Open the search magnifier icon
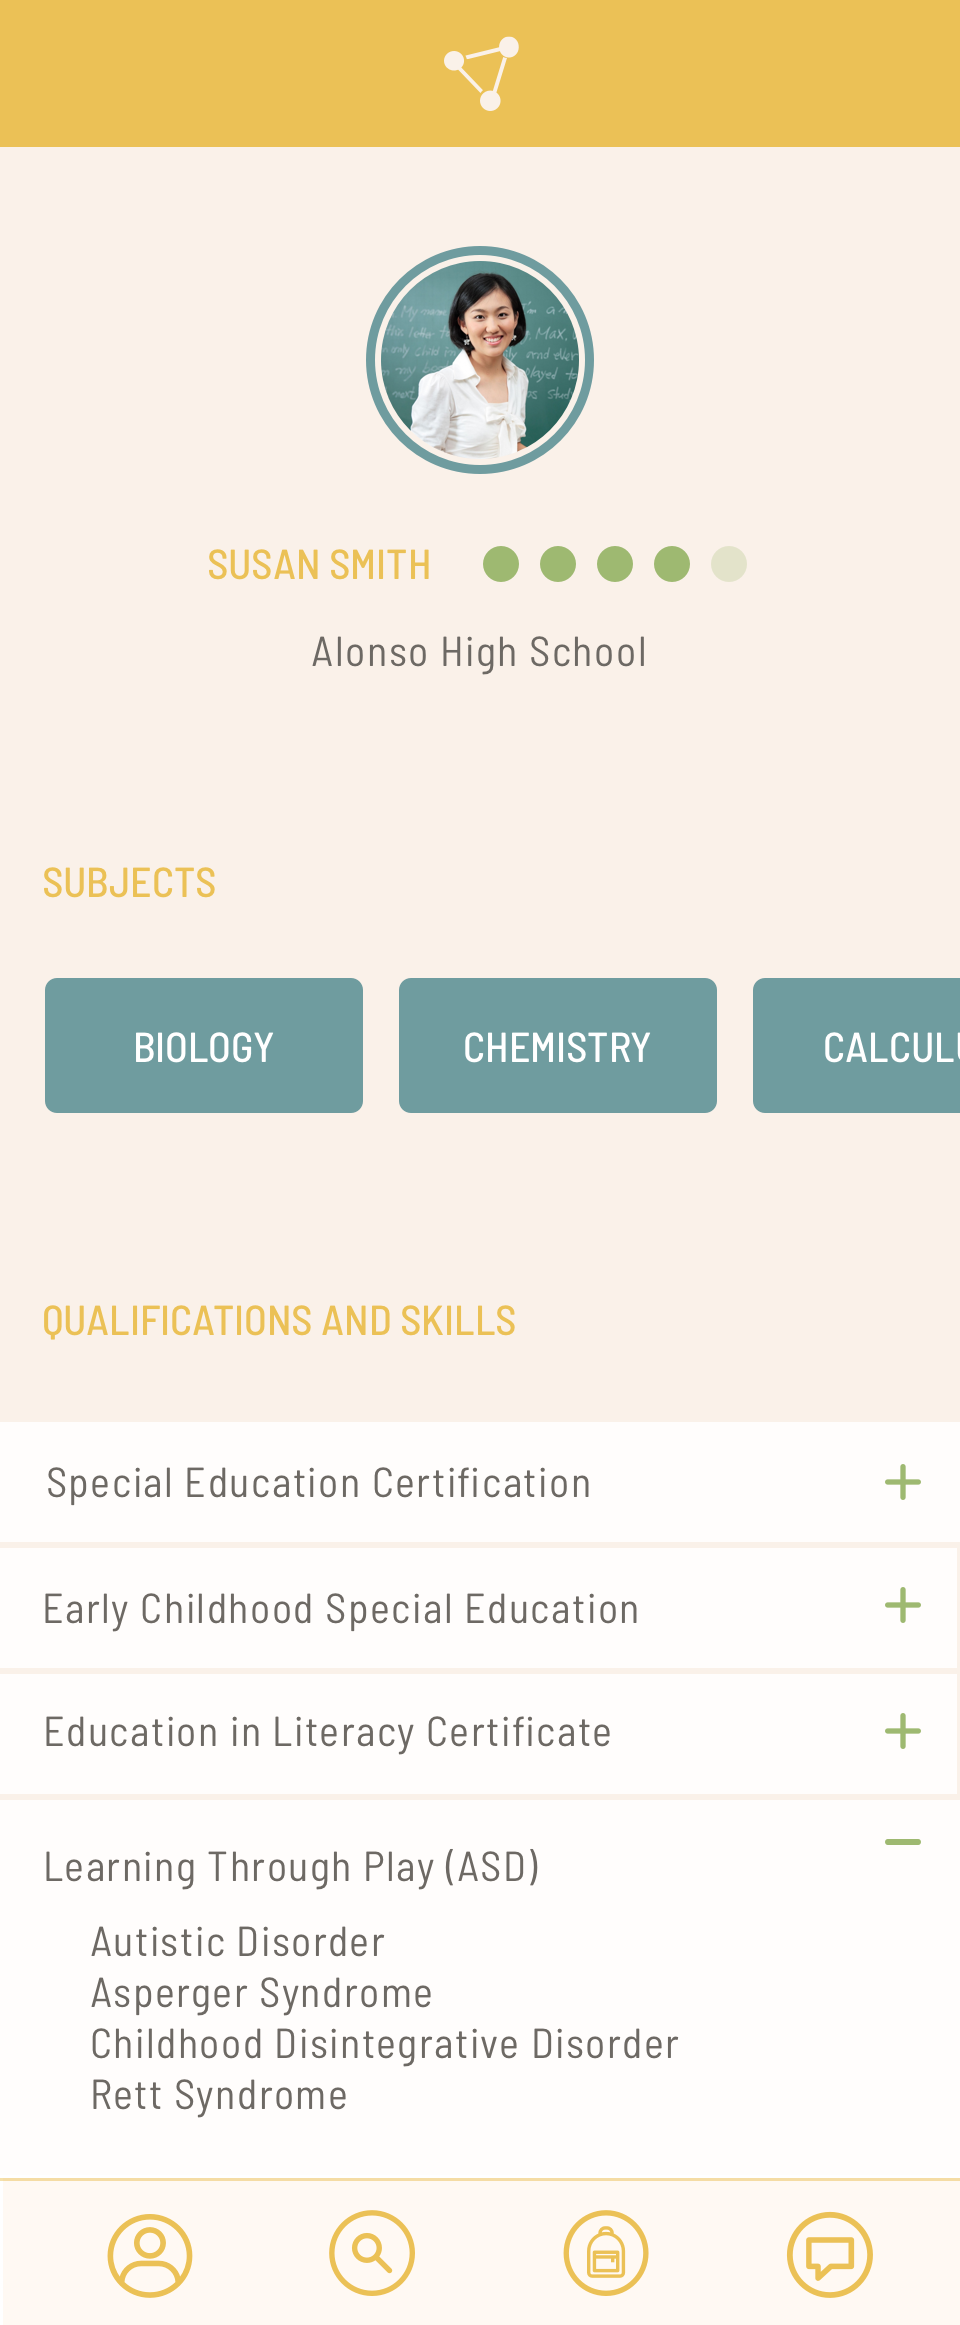 click(372, 2253)
